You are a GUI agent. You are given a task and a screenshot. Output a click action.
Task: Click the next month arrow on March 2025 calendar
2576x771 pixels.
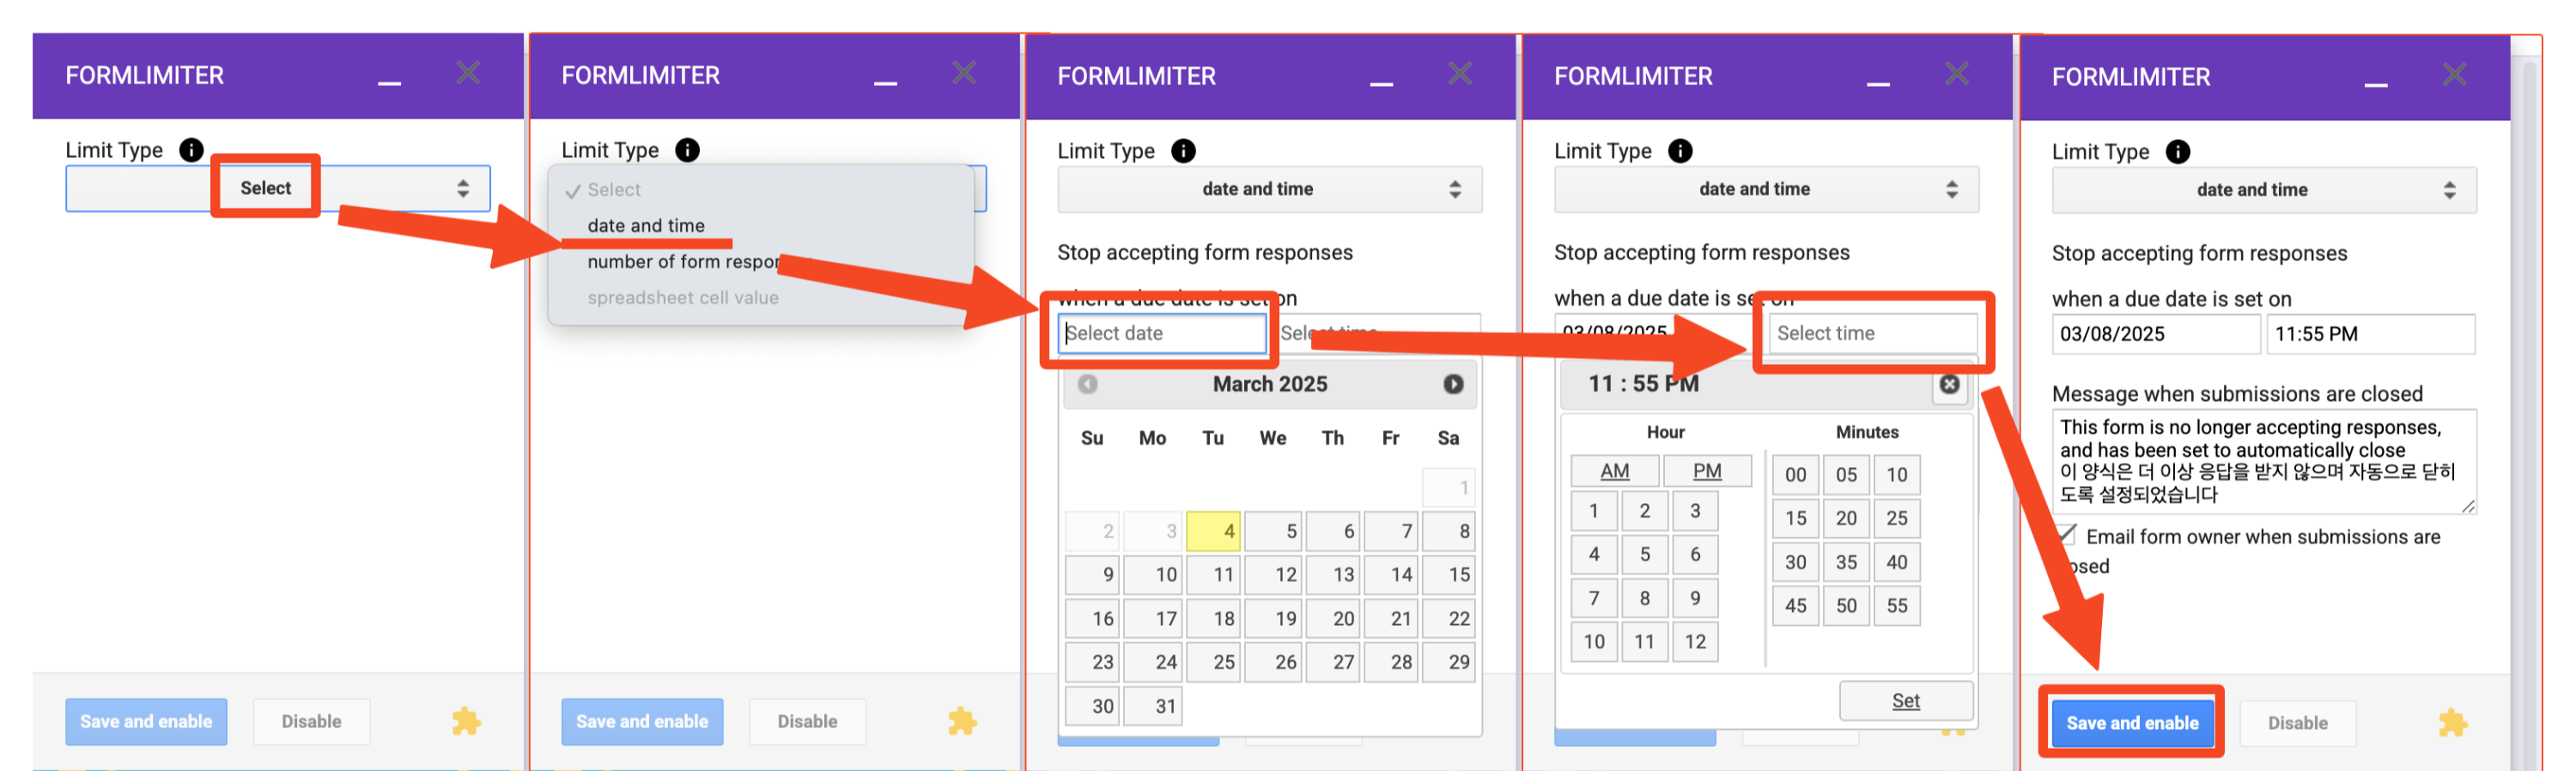(1454, 384)
